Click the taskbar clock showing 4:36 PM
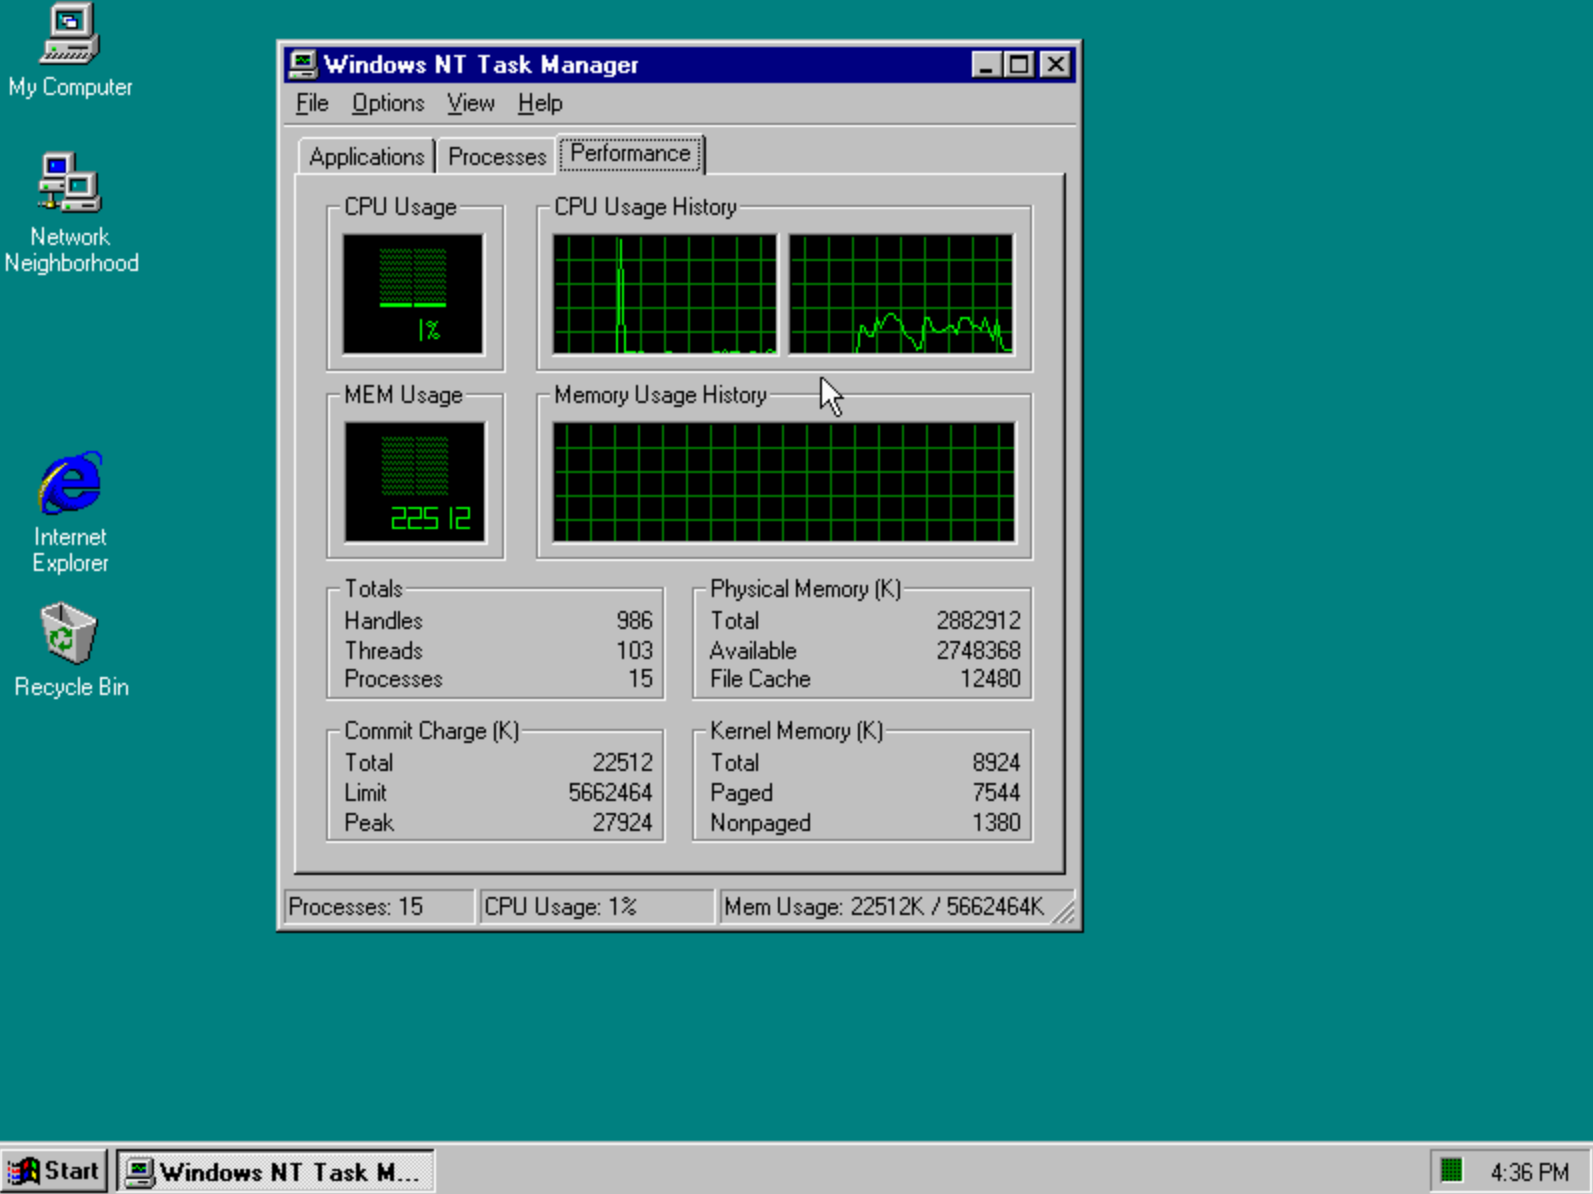 [1528, 1171]
